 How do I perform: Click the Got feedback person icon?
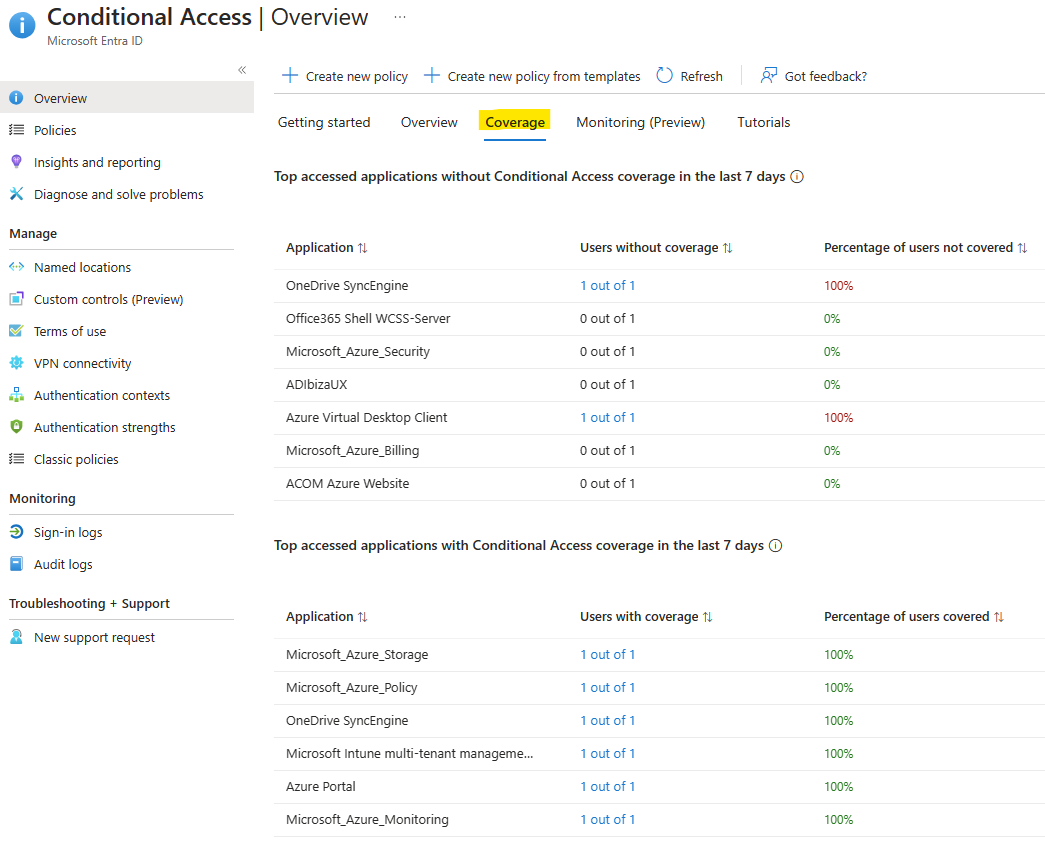pos(768,75)
